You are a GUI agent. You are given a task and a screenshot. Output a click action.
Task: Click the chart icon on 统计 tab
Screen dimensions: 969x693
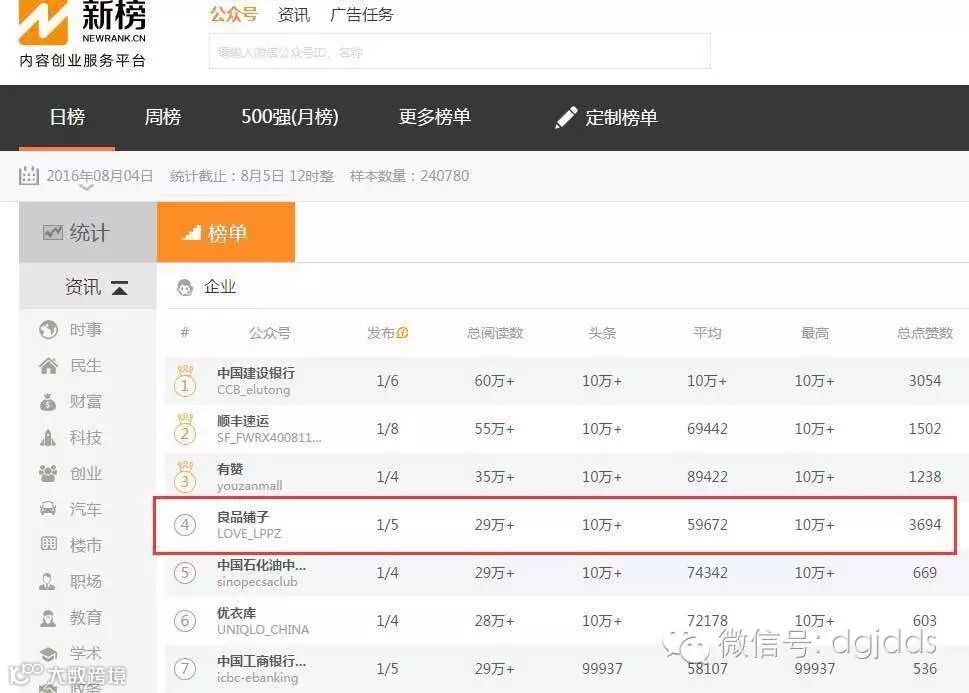pos(53,232)
